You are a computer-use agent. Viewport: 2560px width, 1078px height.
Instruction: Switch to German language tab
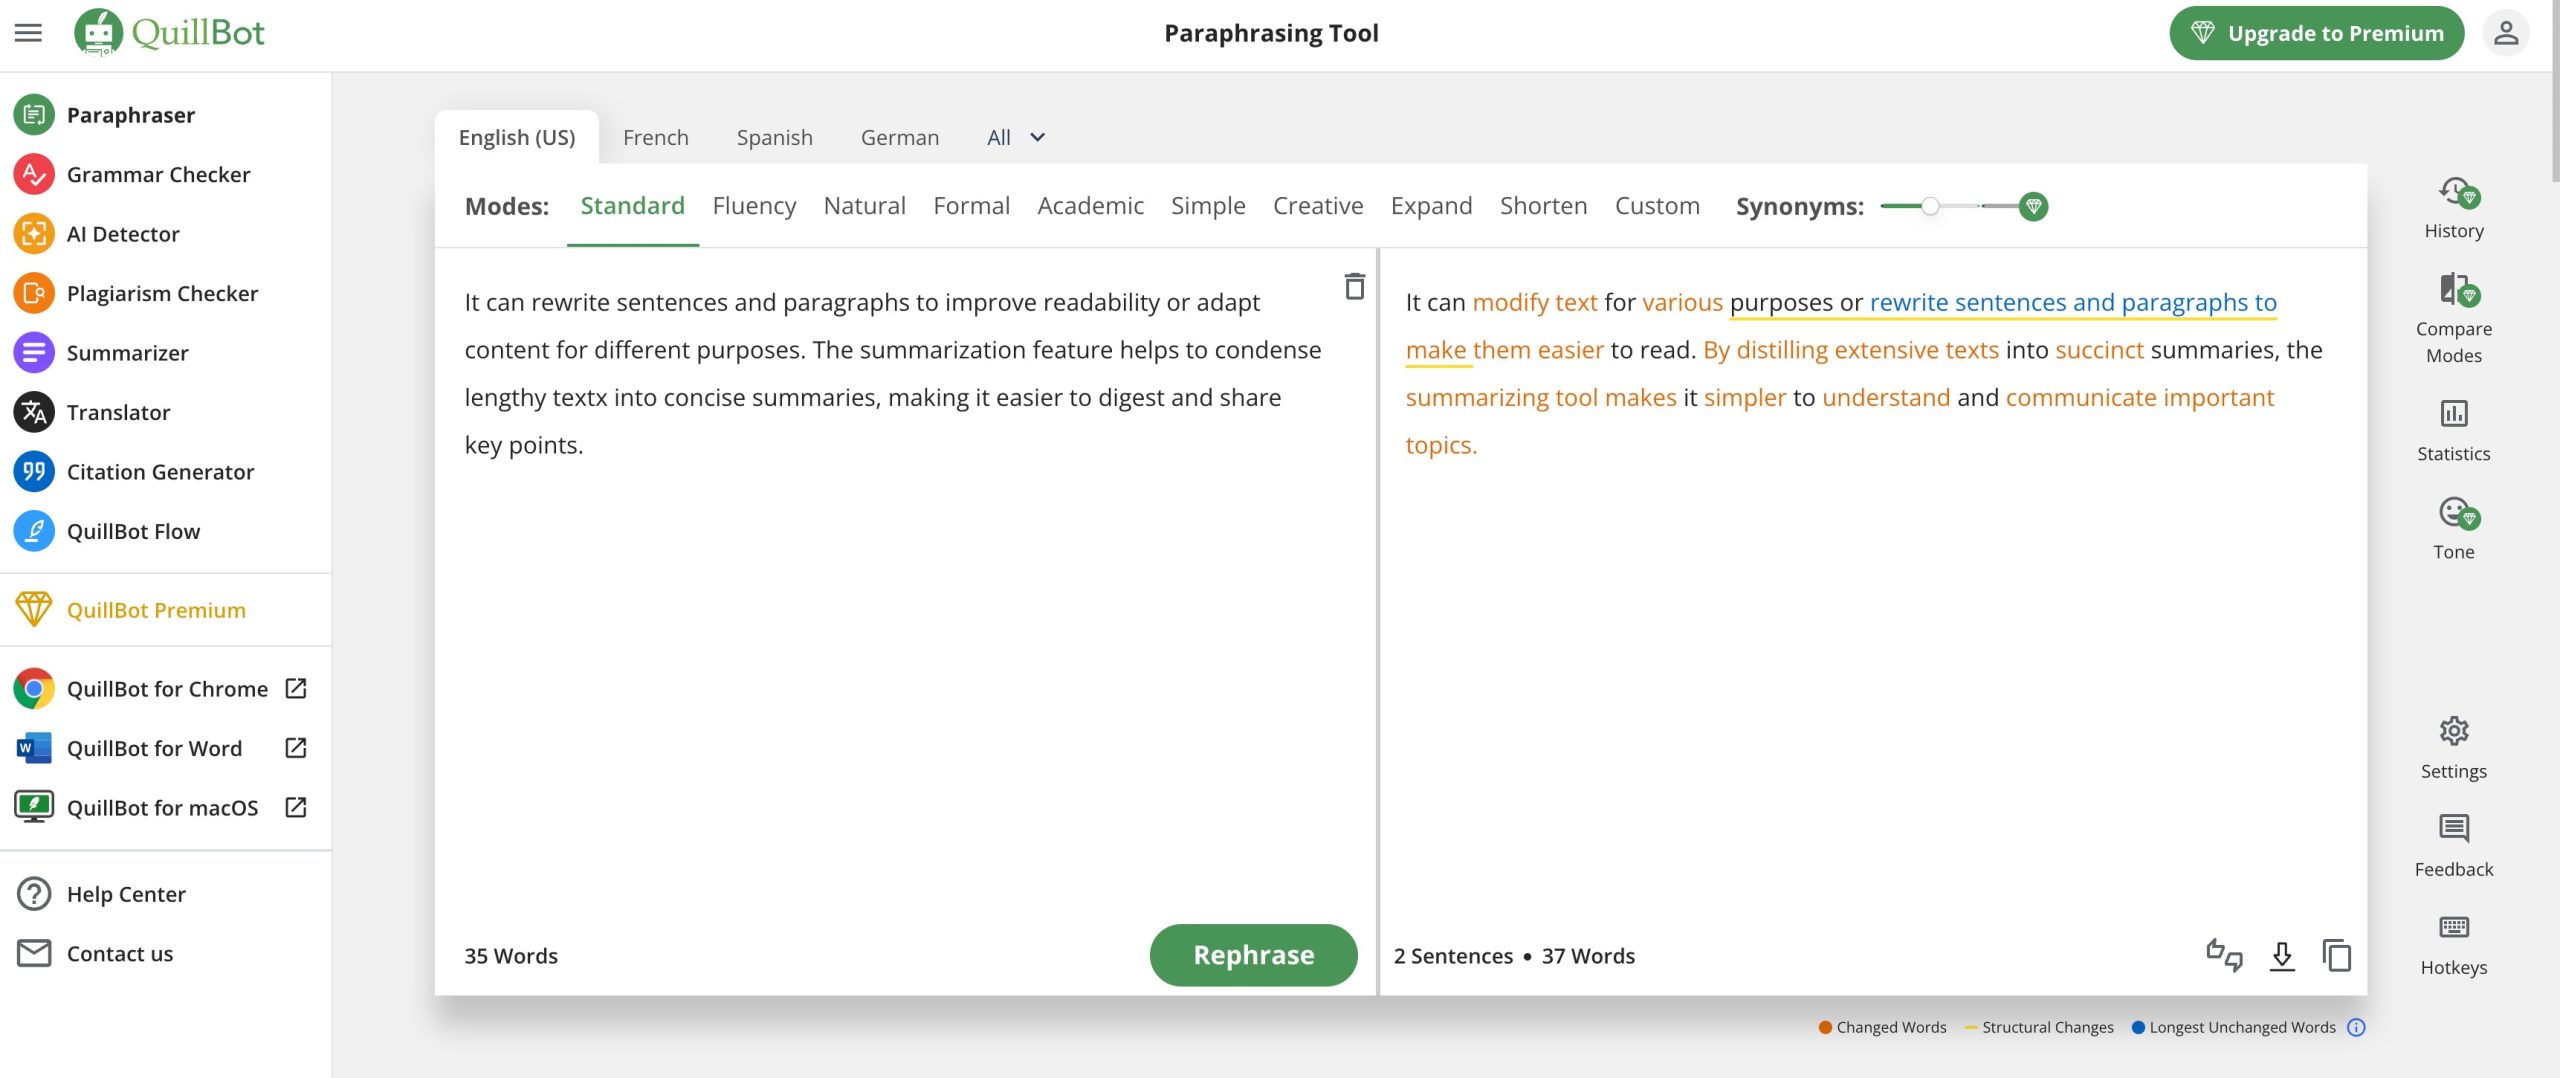[900, 138]
